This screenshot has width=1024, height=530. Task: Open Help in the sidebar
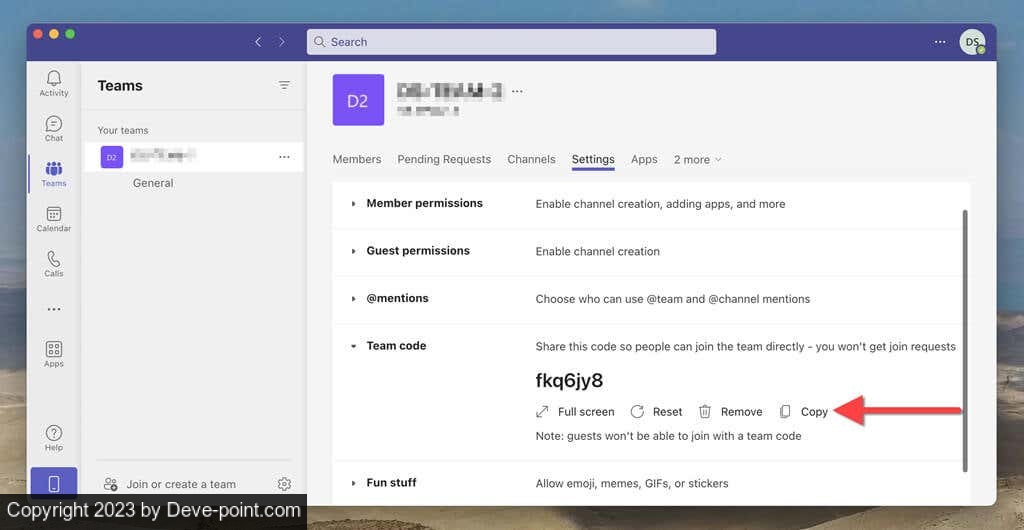point(54,438)
